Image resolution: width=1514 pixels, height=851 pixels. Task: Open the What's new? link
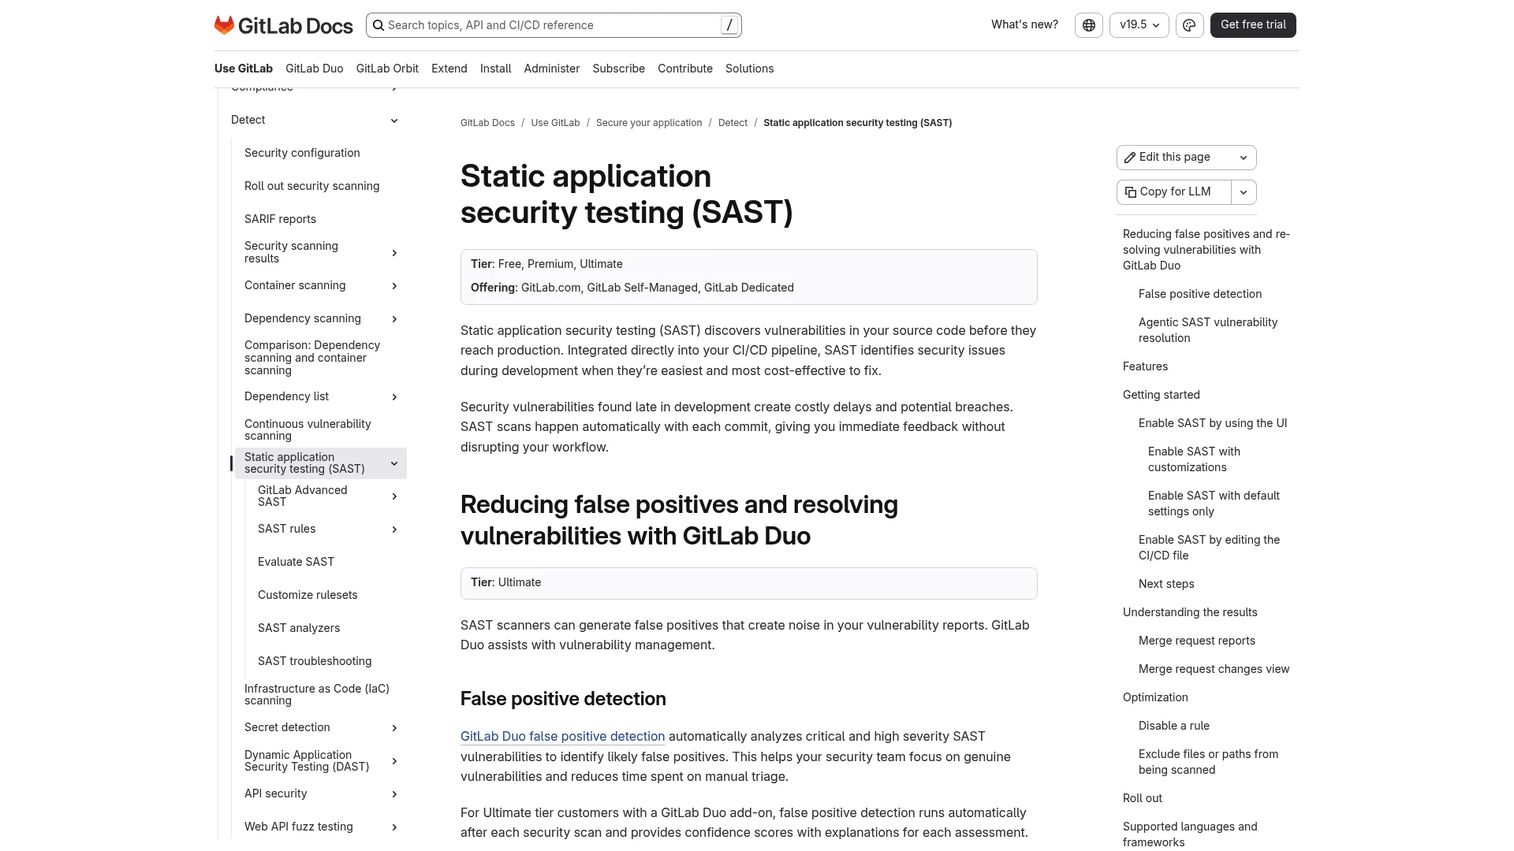(1024, 25)
